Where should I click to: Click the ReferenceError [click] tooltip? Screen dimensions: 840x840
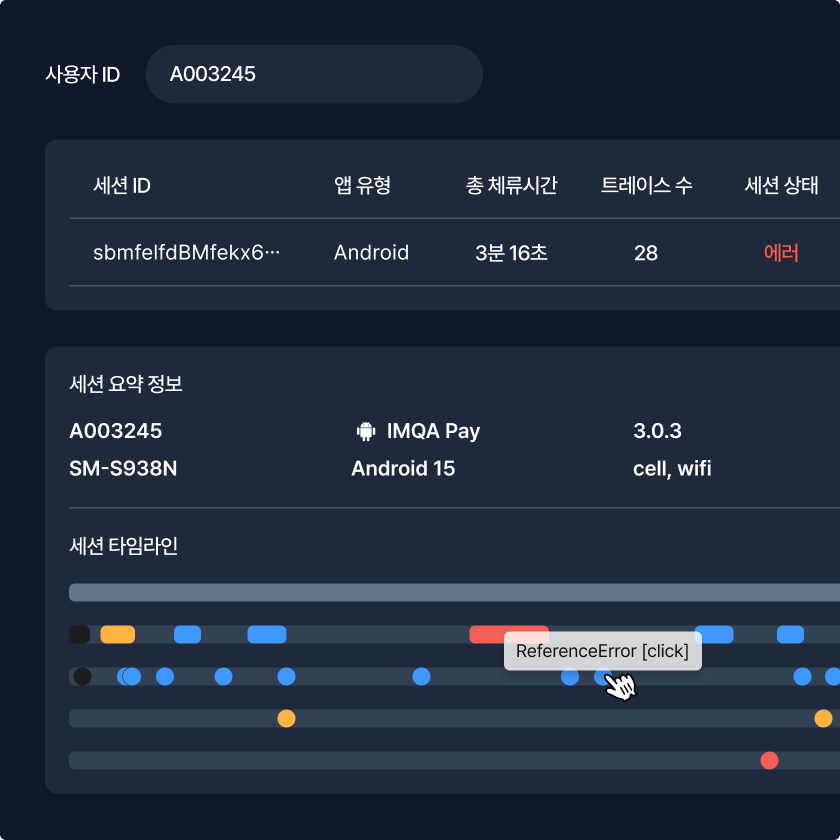(602, 651)
